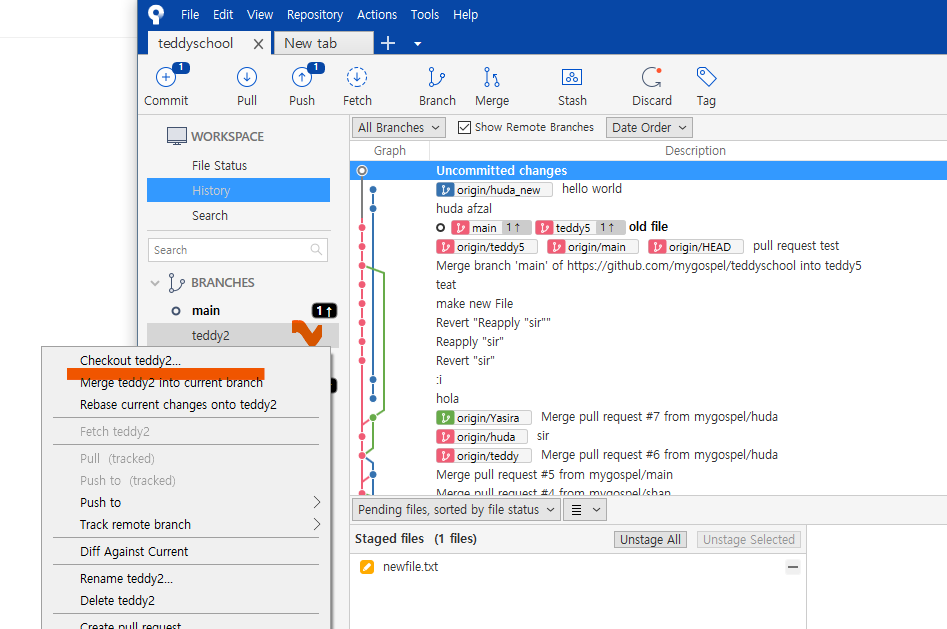Unstage newfile.txt with minus button
The image size is (947, 629).
click(x=793, y=567)
